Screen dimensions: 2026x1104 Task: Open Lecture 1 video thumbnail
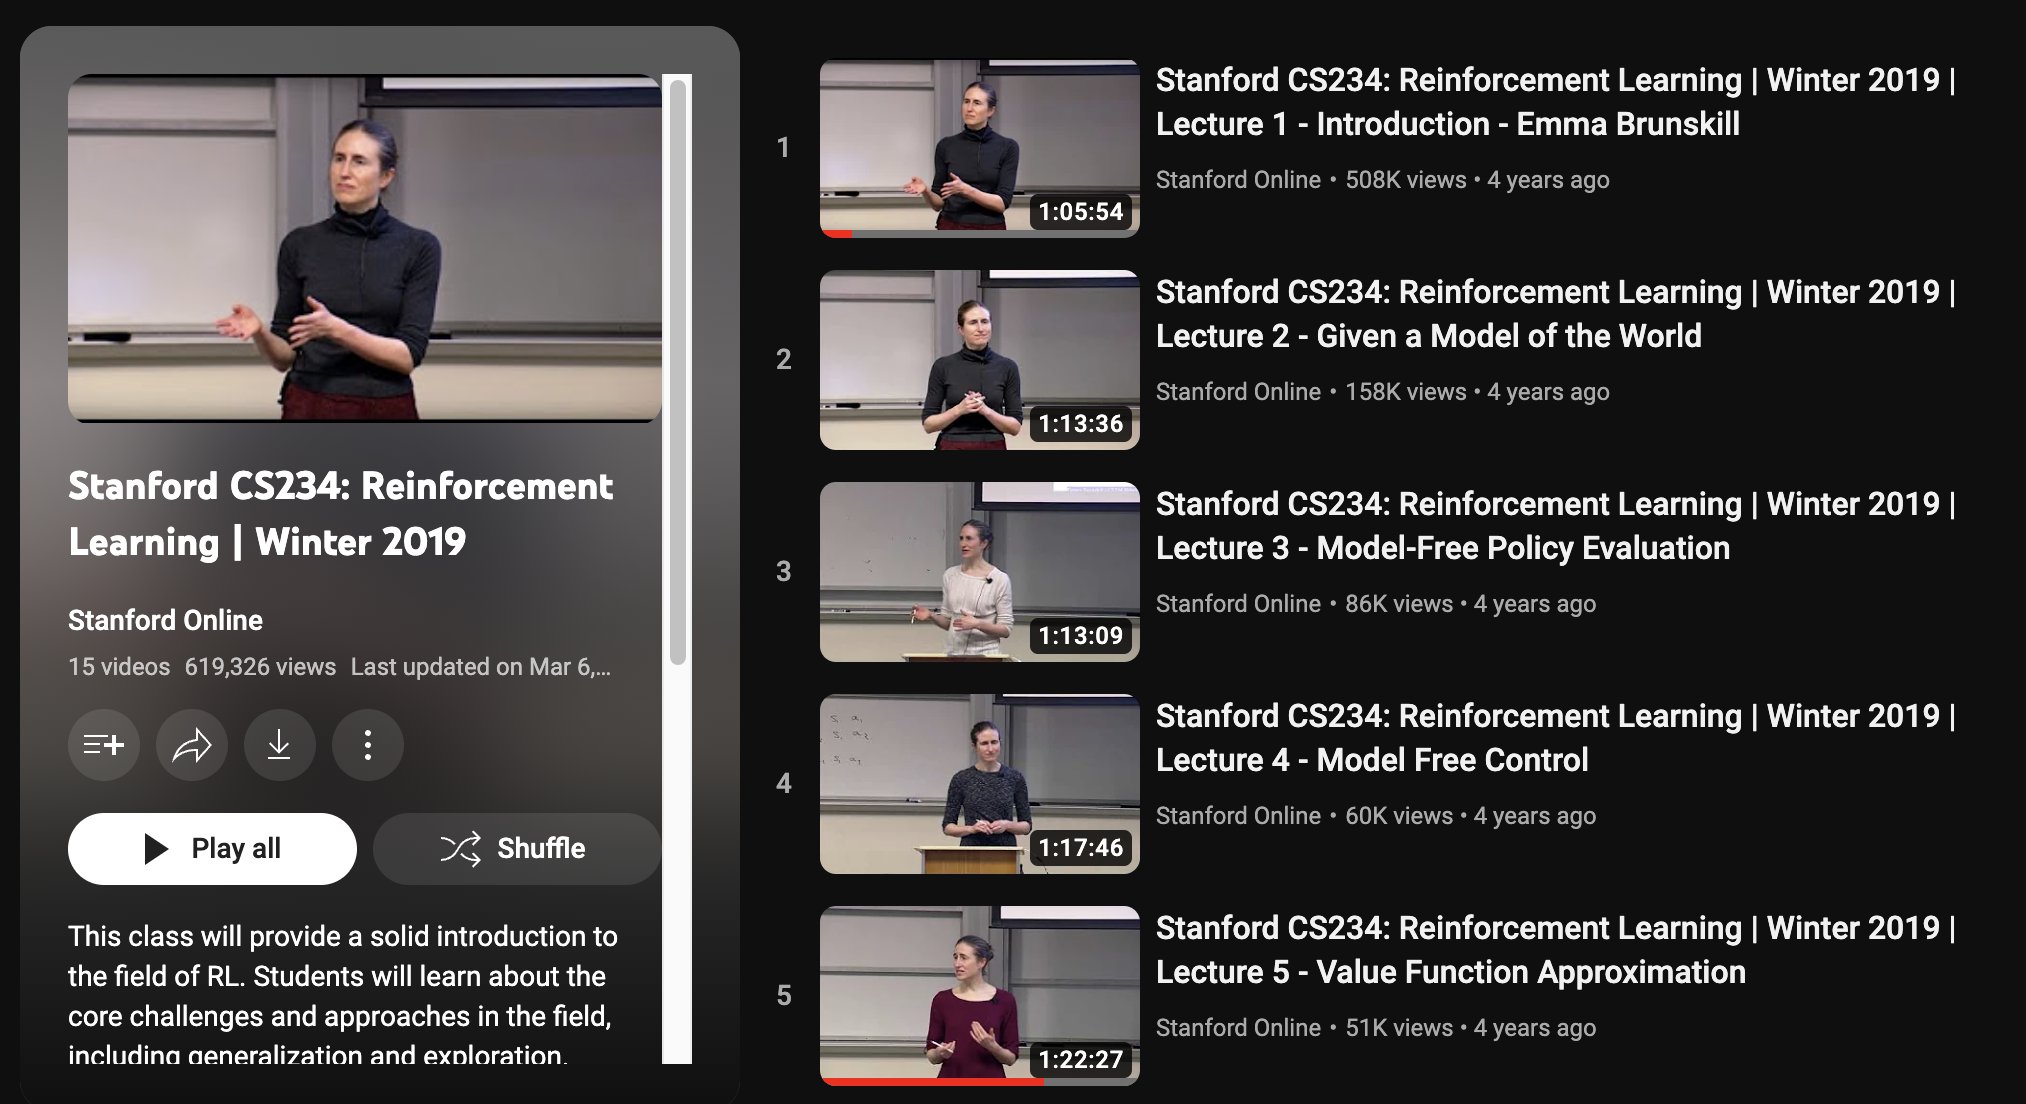click(980, 148)
